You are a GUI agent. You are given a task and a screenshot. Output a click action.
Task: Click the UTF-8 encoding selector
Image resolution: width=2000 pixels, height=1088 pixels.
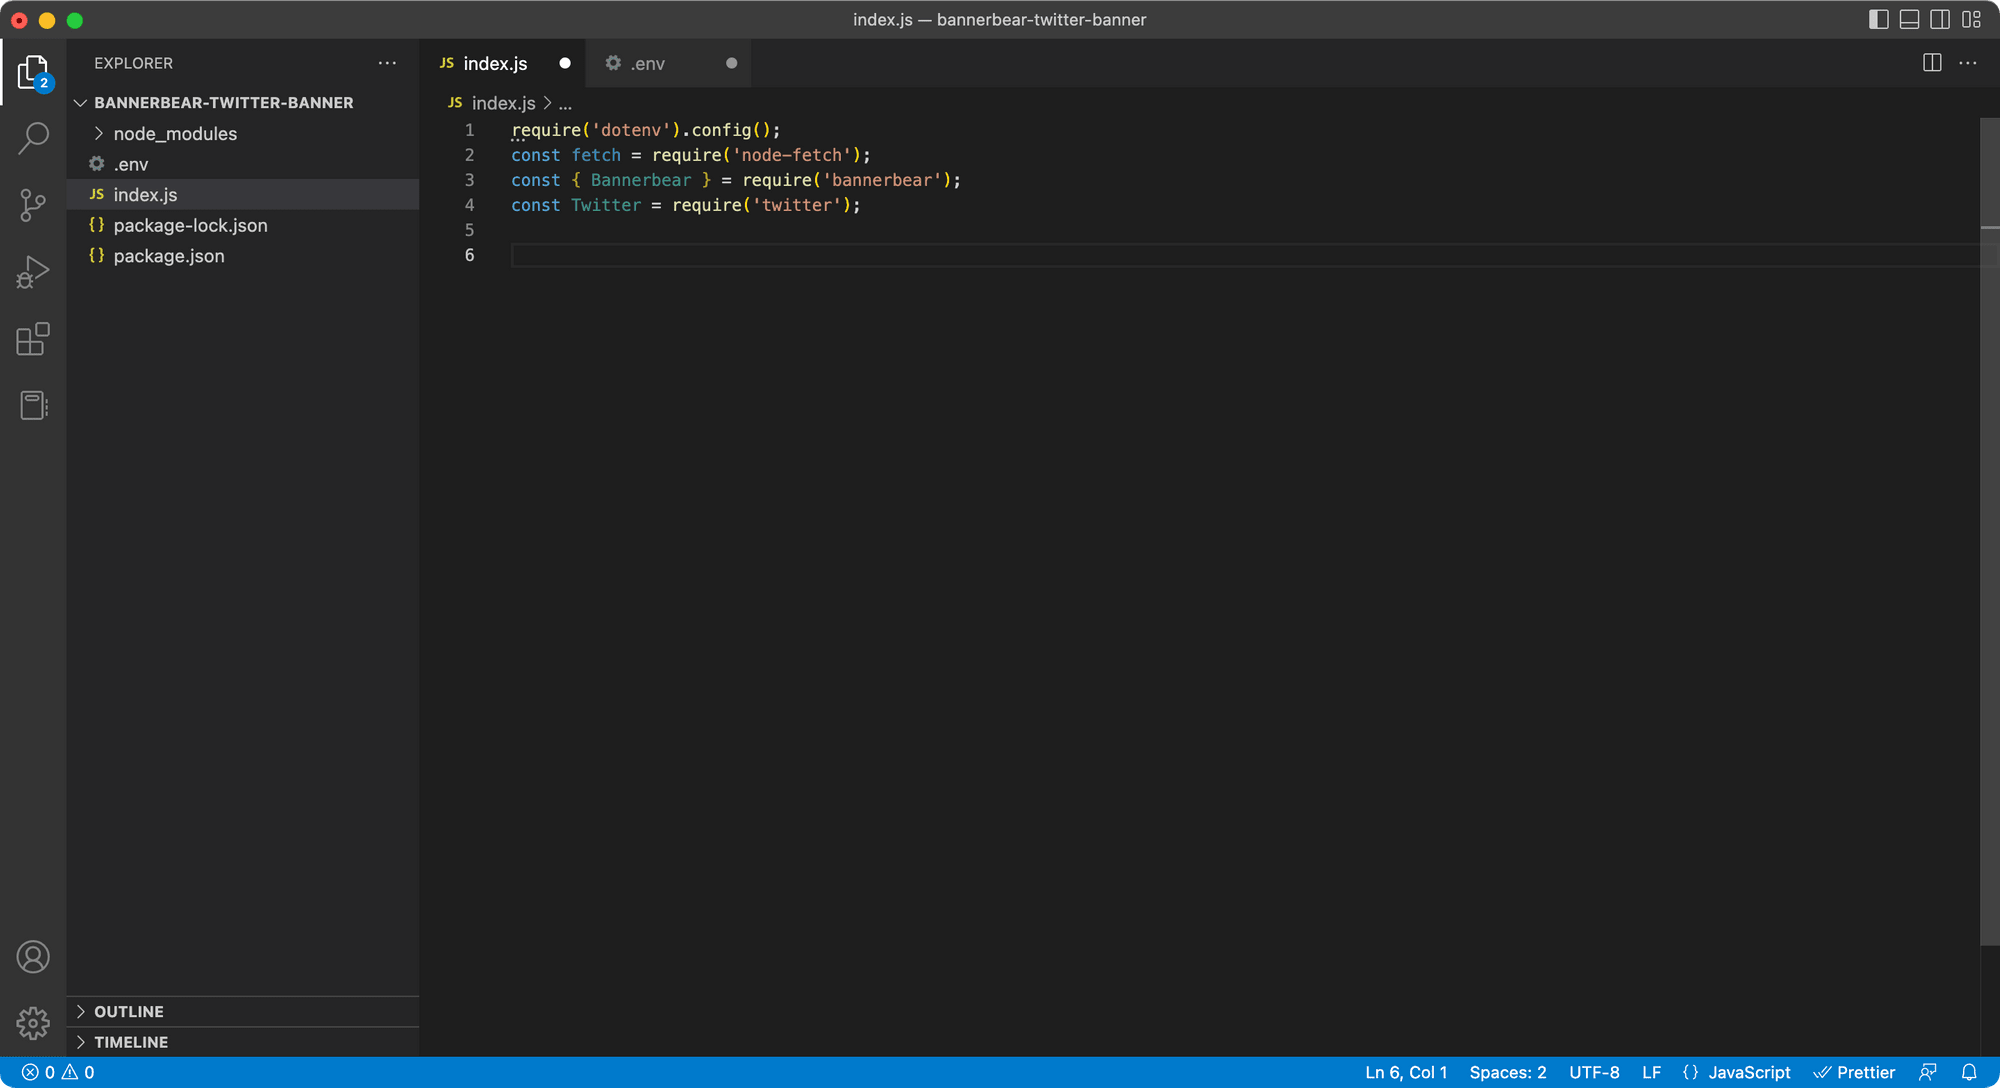pos(1594,1072)
